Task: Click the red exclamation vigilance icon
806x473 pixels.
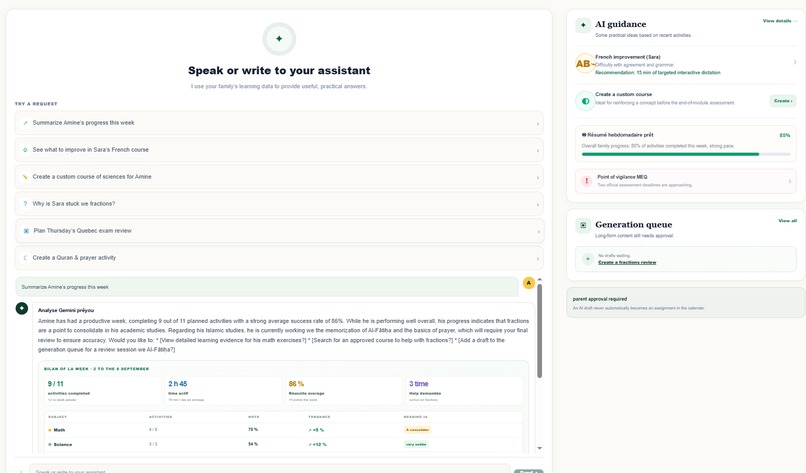Action: 587,181
